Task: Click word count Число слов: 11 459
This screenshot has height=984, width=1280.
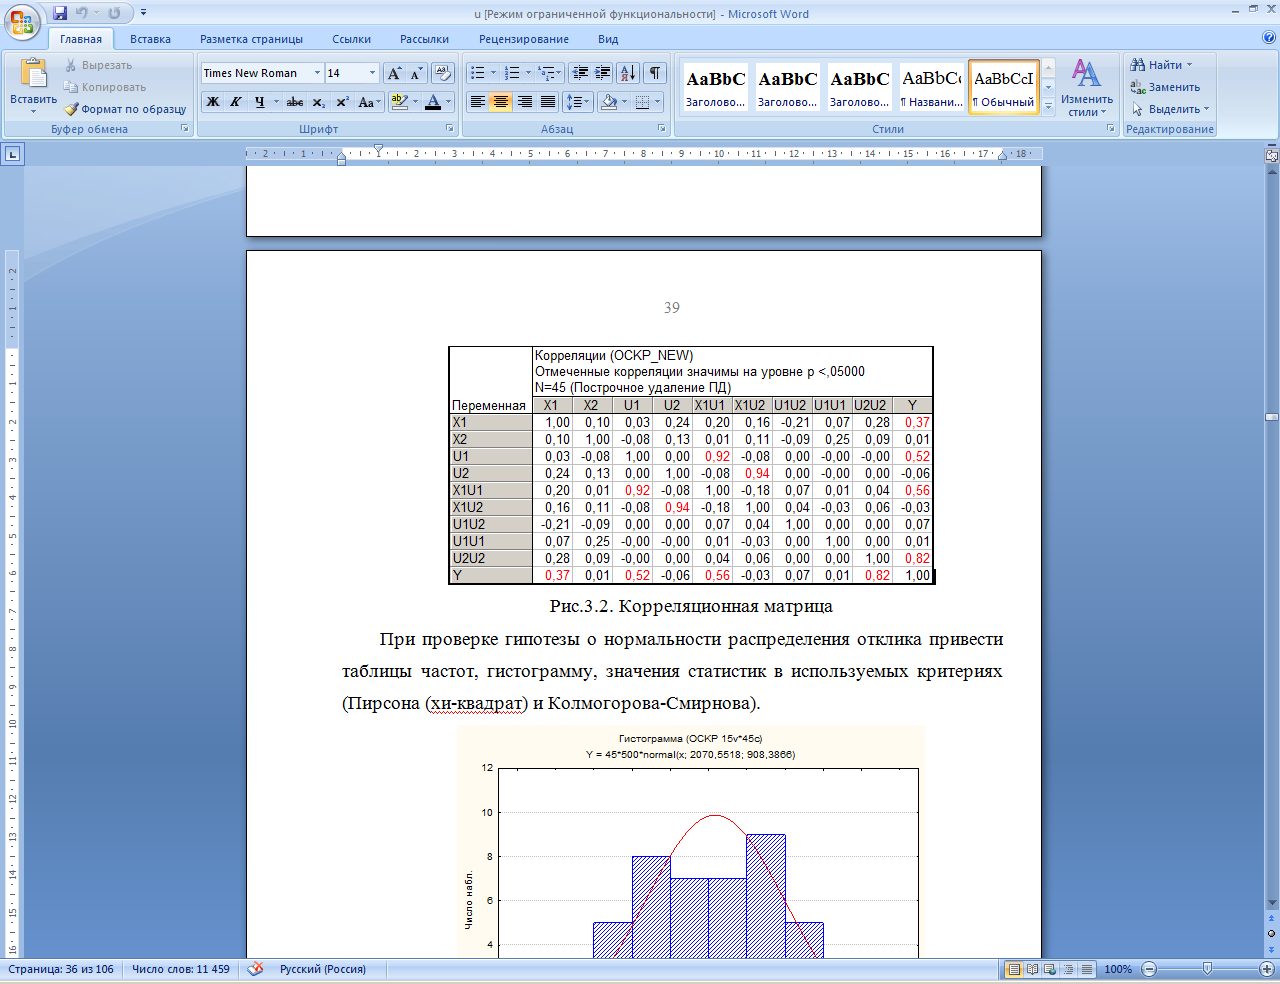Action: 181,969
